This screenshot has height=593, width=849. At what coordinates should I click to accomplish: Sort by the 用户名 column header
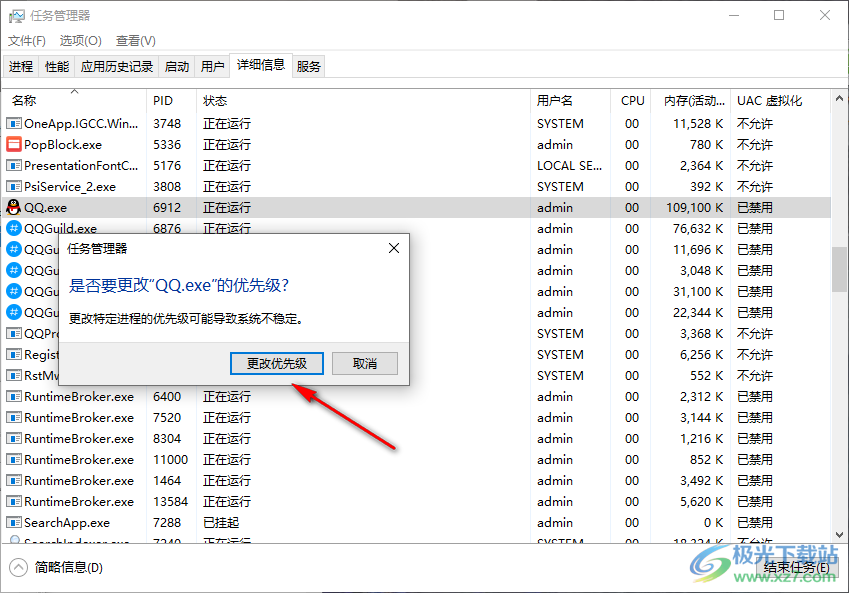point(571,101)
